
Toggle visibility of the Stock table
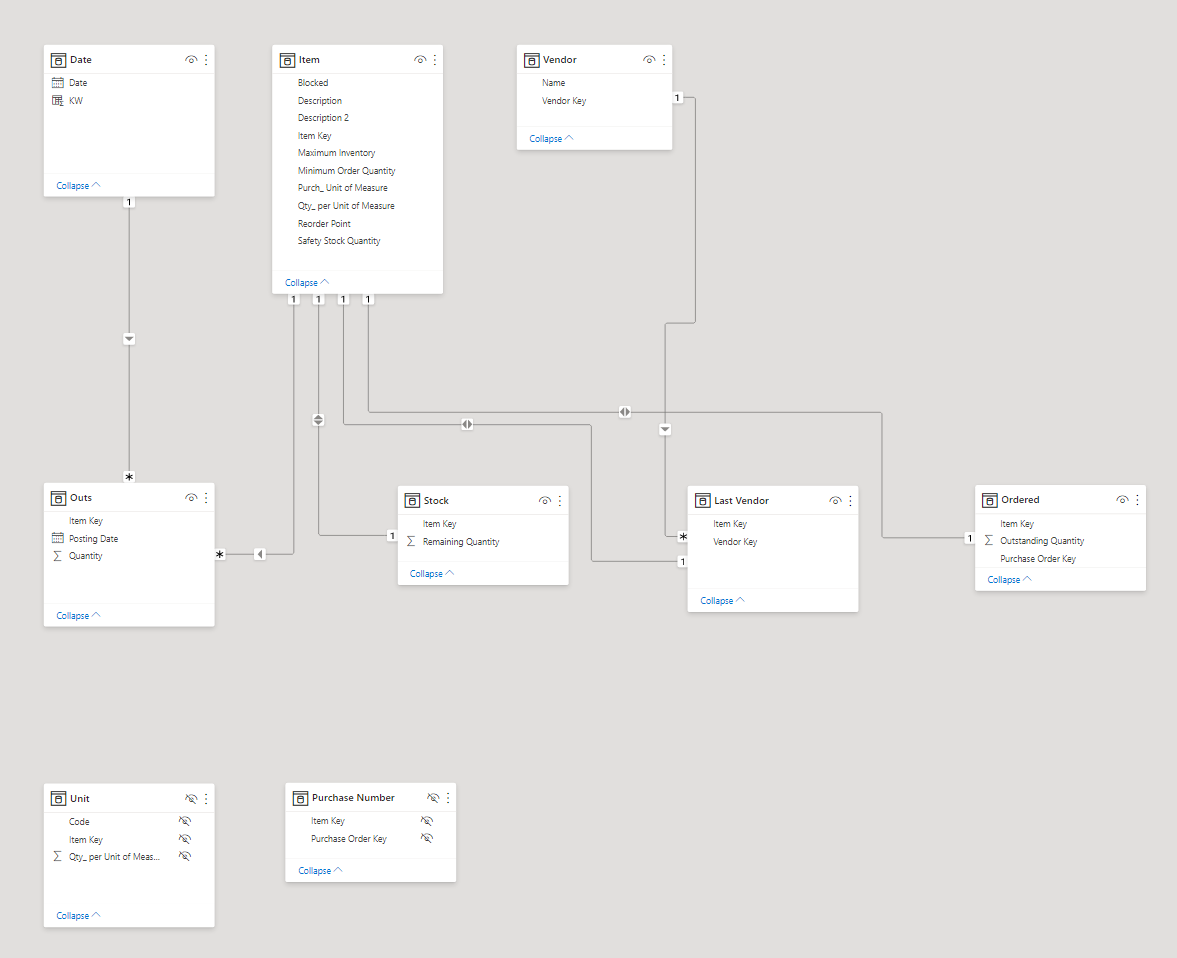545,501
